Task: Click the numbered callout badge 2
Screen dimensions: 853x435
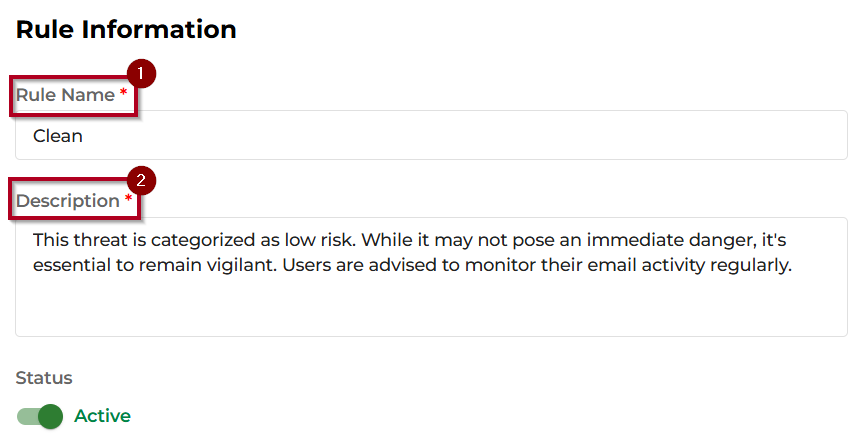Action: click(x=141, y=180)
